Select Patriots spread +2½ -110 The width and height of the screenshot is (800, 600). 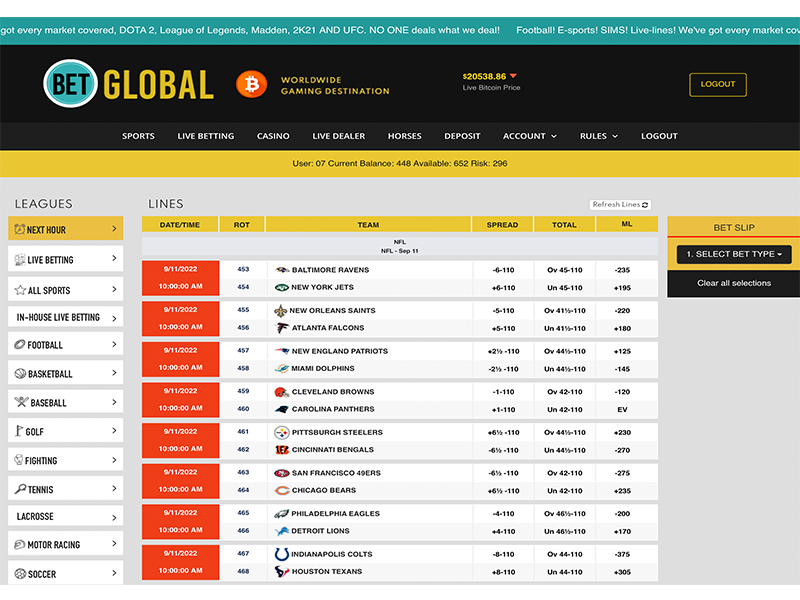pyautogui.click(x=503, y=352)
